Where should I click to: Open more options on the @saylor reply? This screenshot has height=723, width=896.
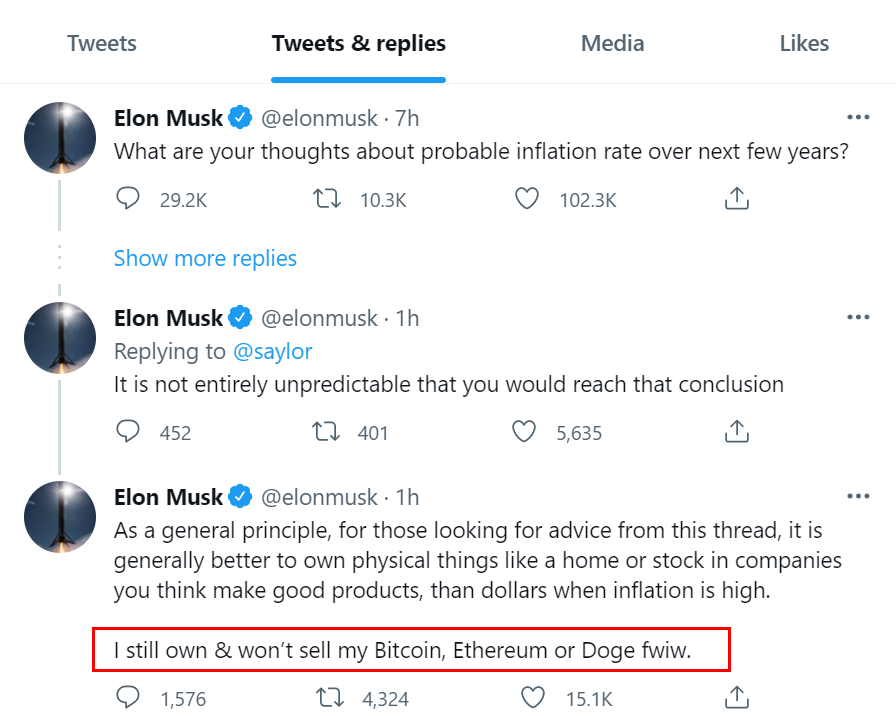tap(858, 318)
